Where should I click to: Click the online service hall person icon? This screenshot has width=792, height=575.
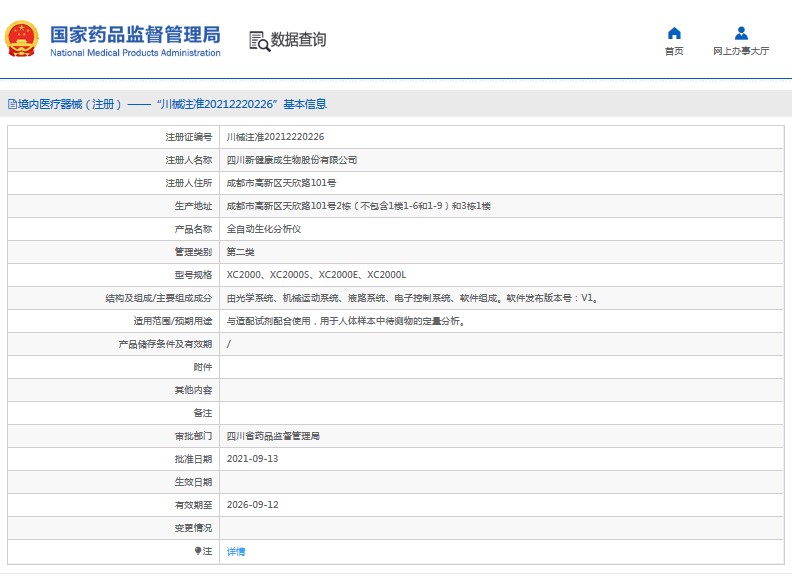[741, 33]
